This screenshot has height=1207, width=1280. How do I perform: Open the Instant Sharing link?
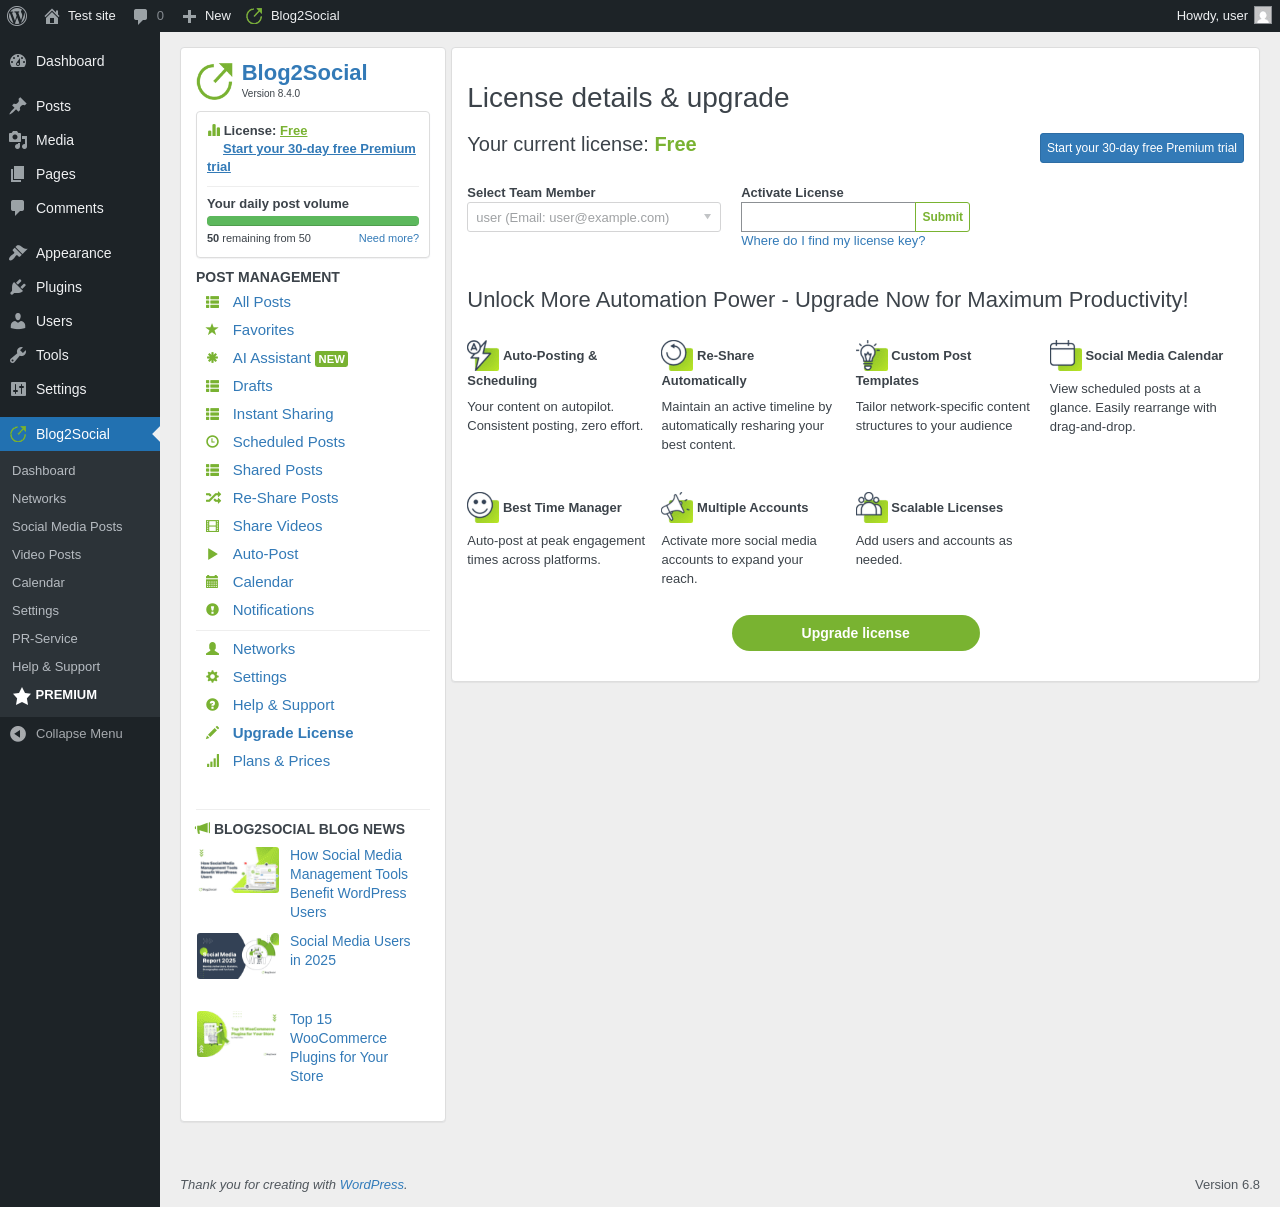(283, 414)
